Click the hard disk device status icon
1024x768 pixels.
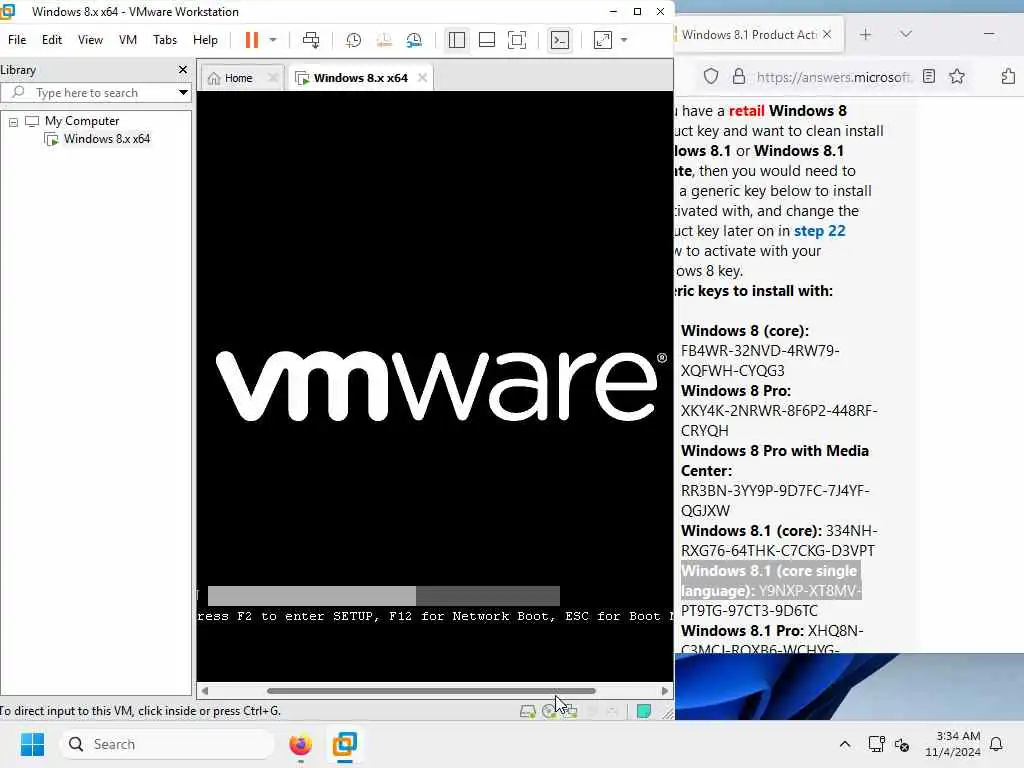(528, 711)
